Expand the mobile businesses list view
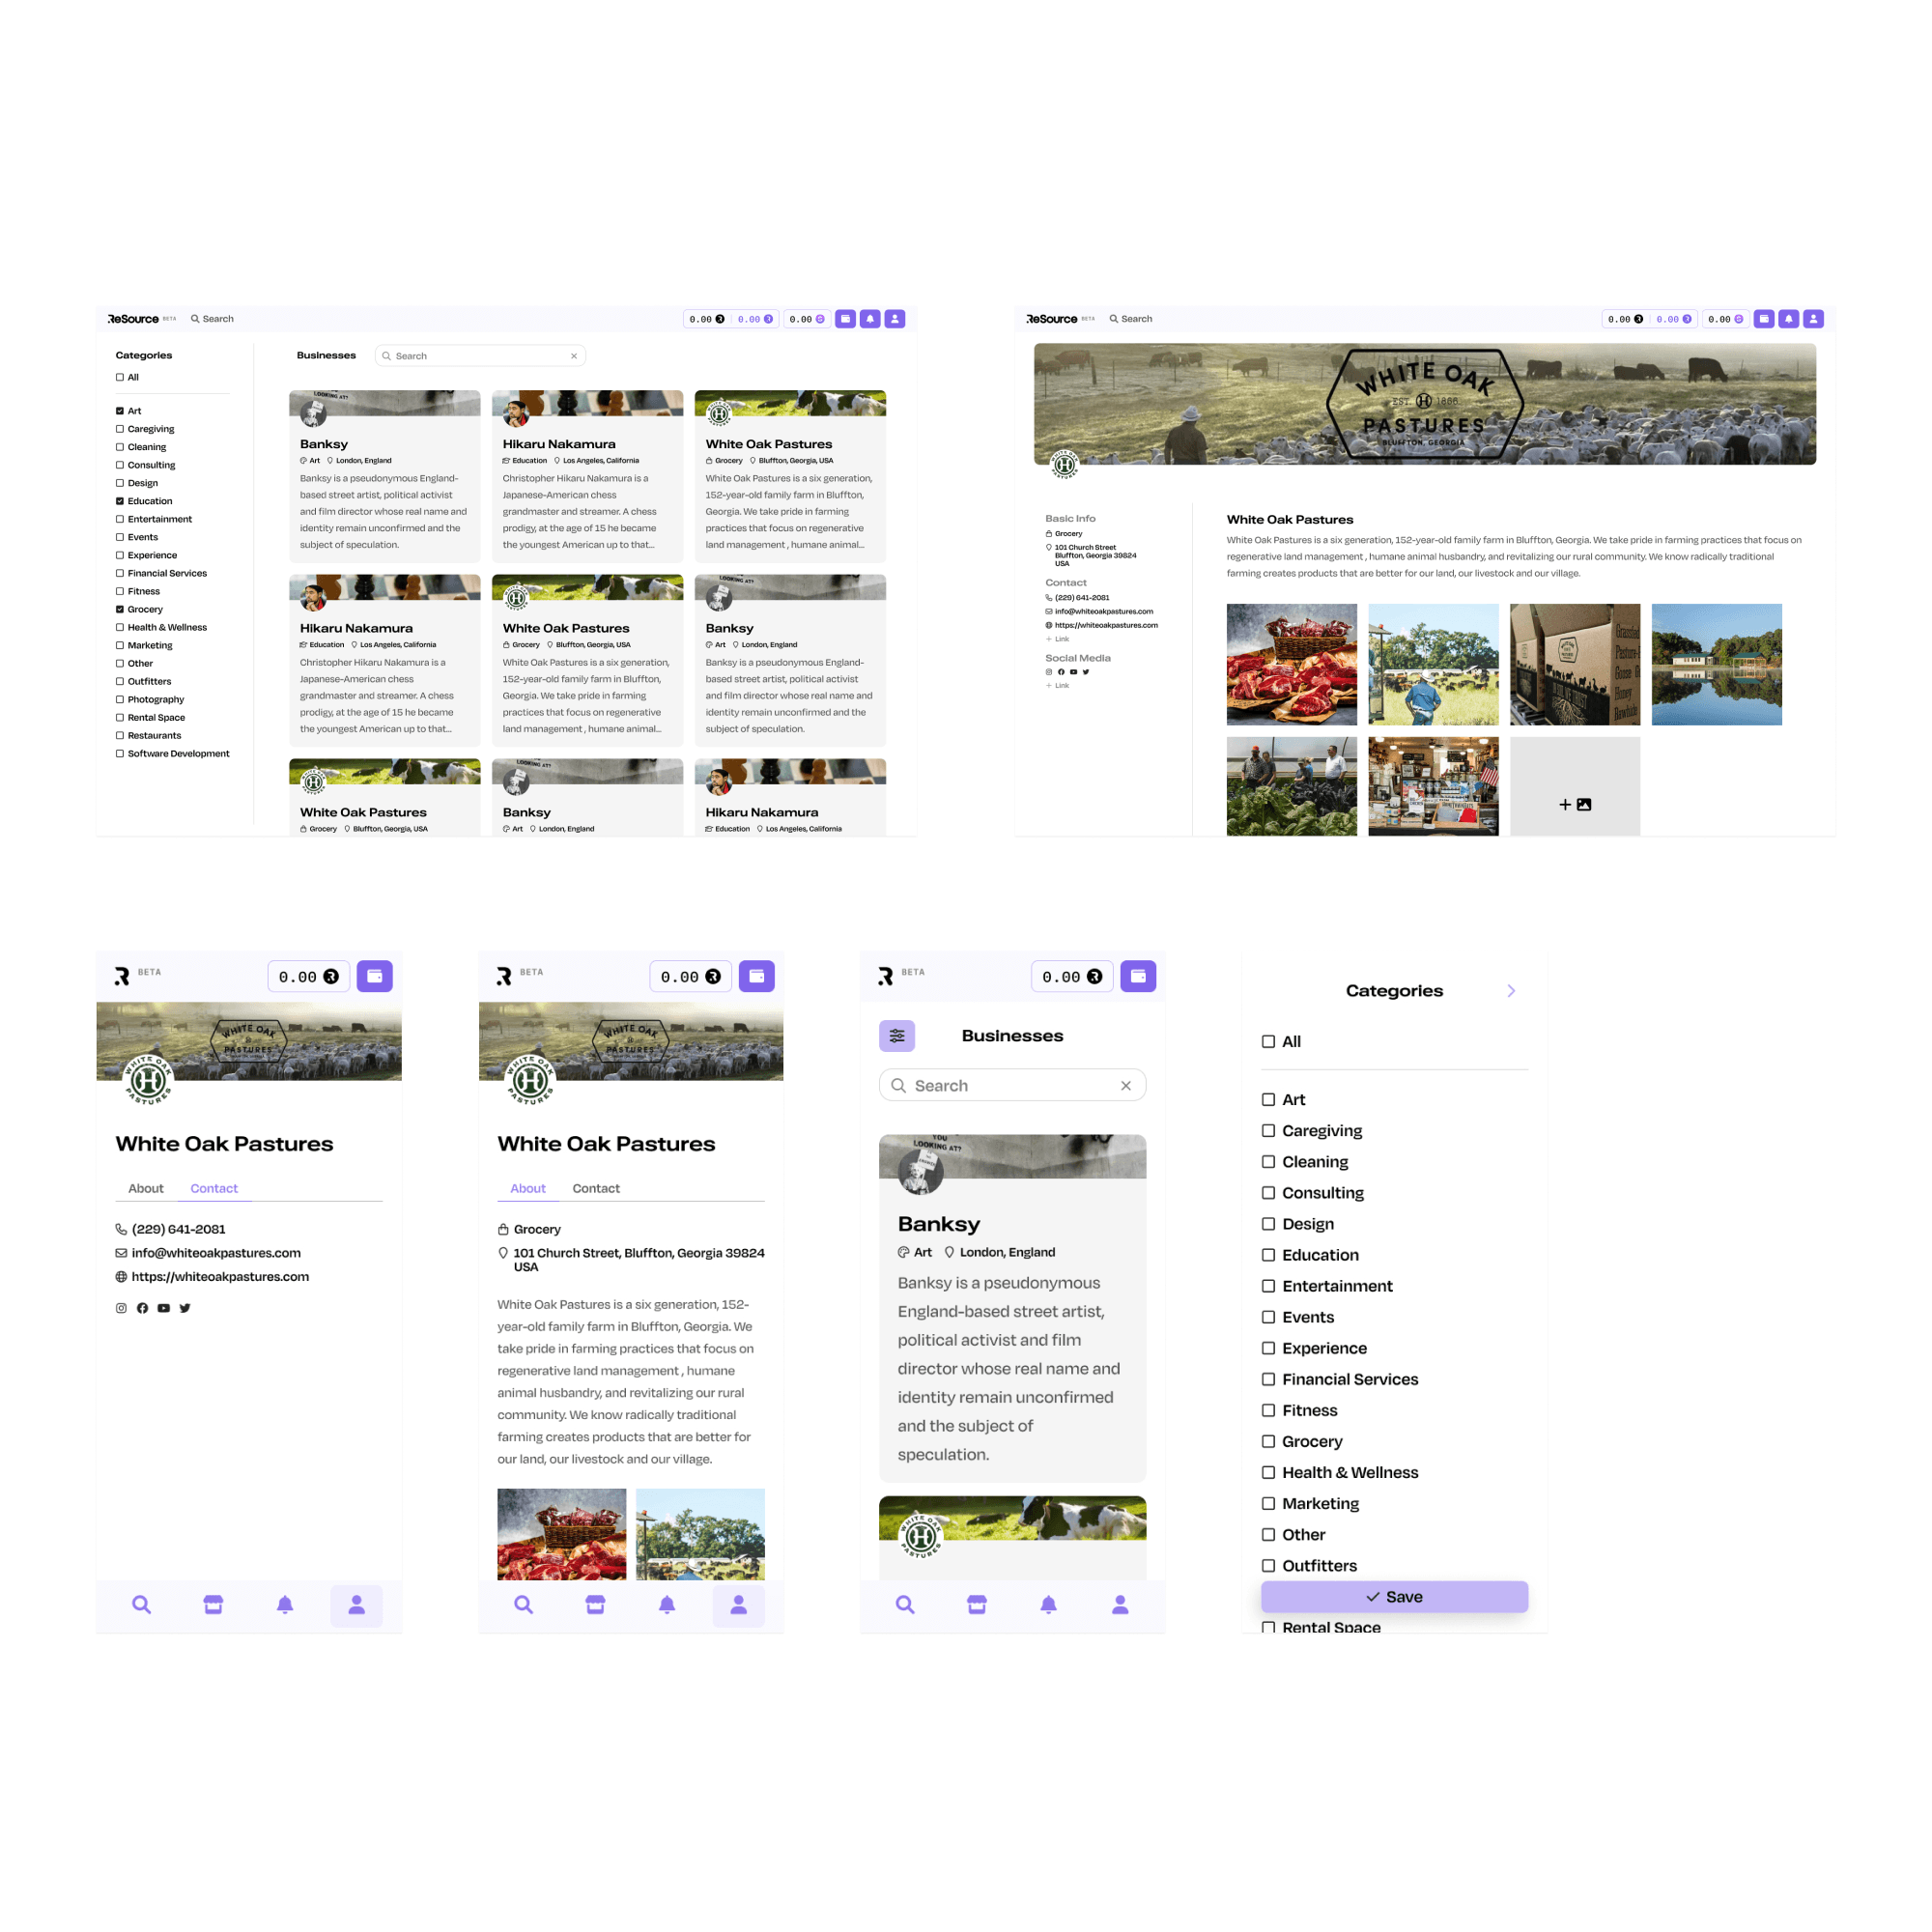1932x1932 pixels. pos(892,1035)
